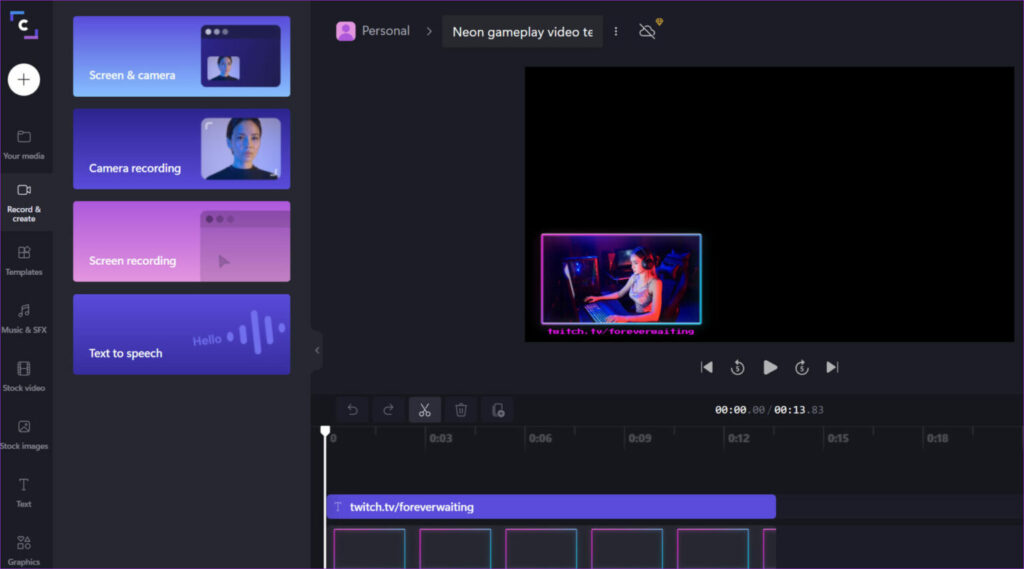1024x569 pixels.
Task: Open Templates sidebar tab
Action: coord(24,261)
